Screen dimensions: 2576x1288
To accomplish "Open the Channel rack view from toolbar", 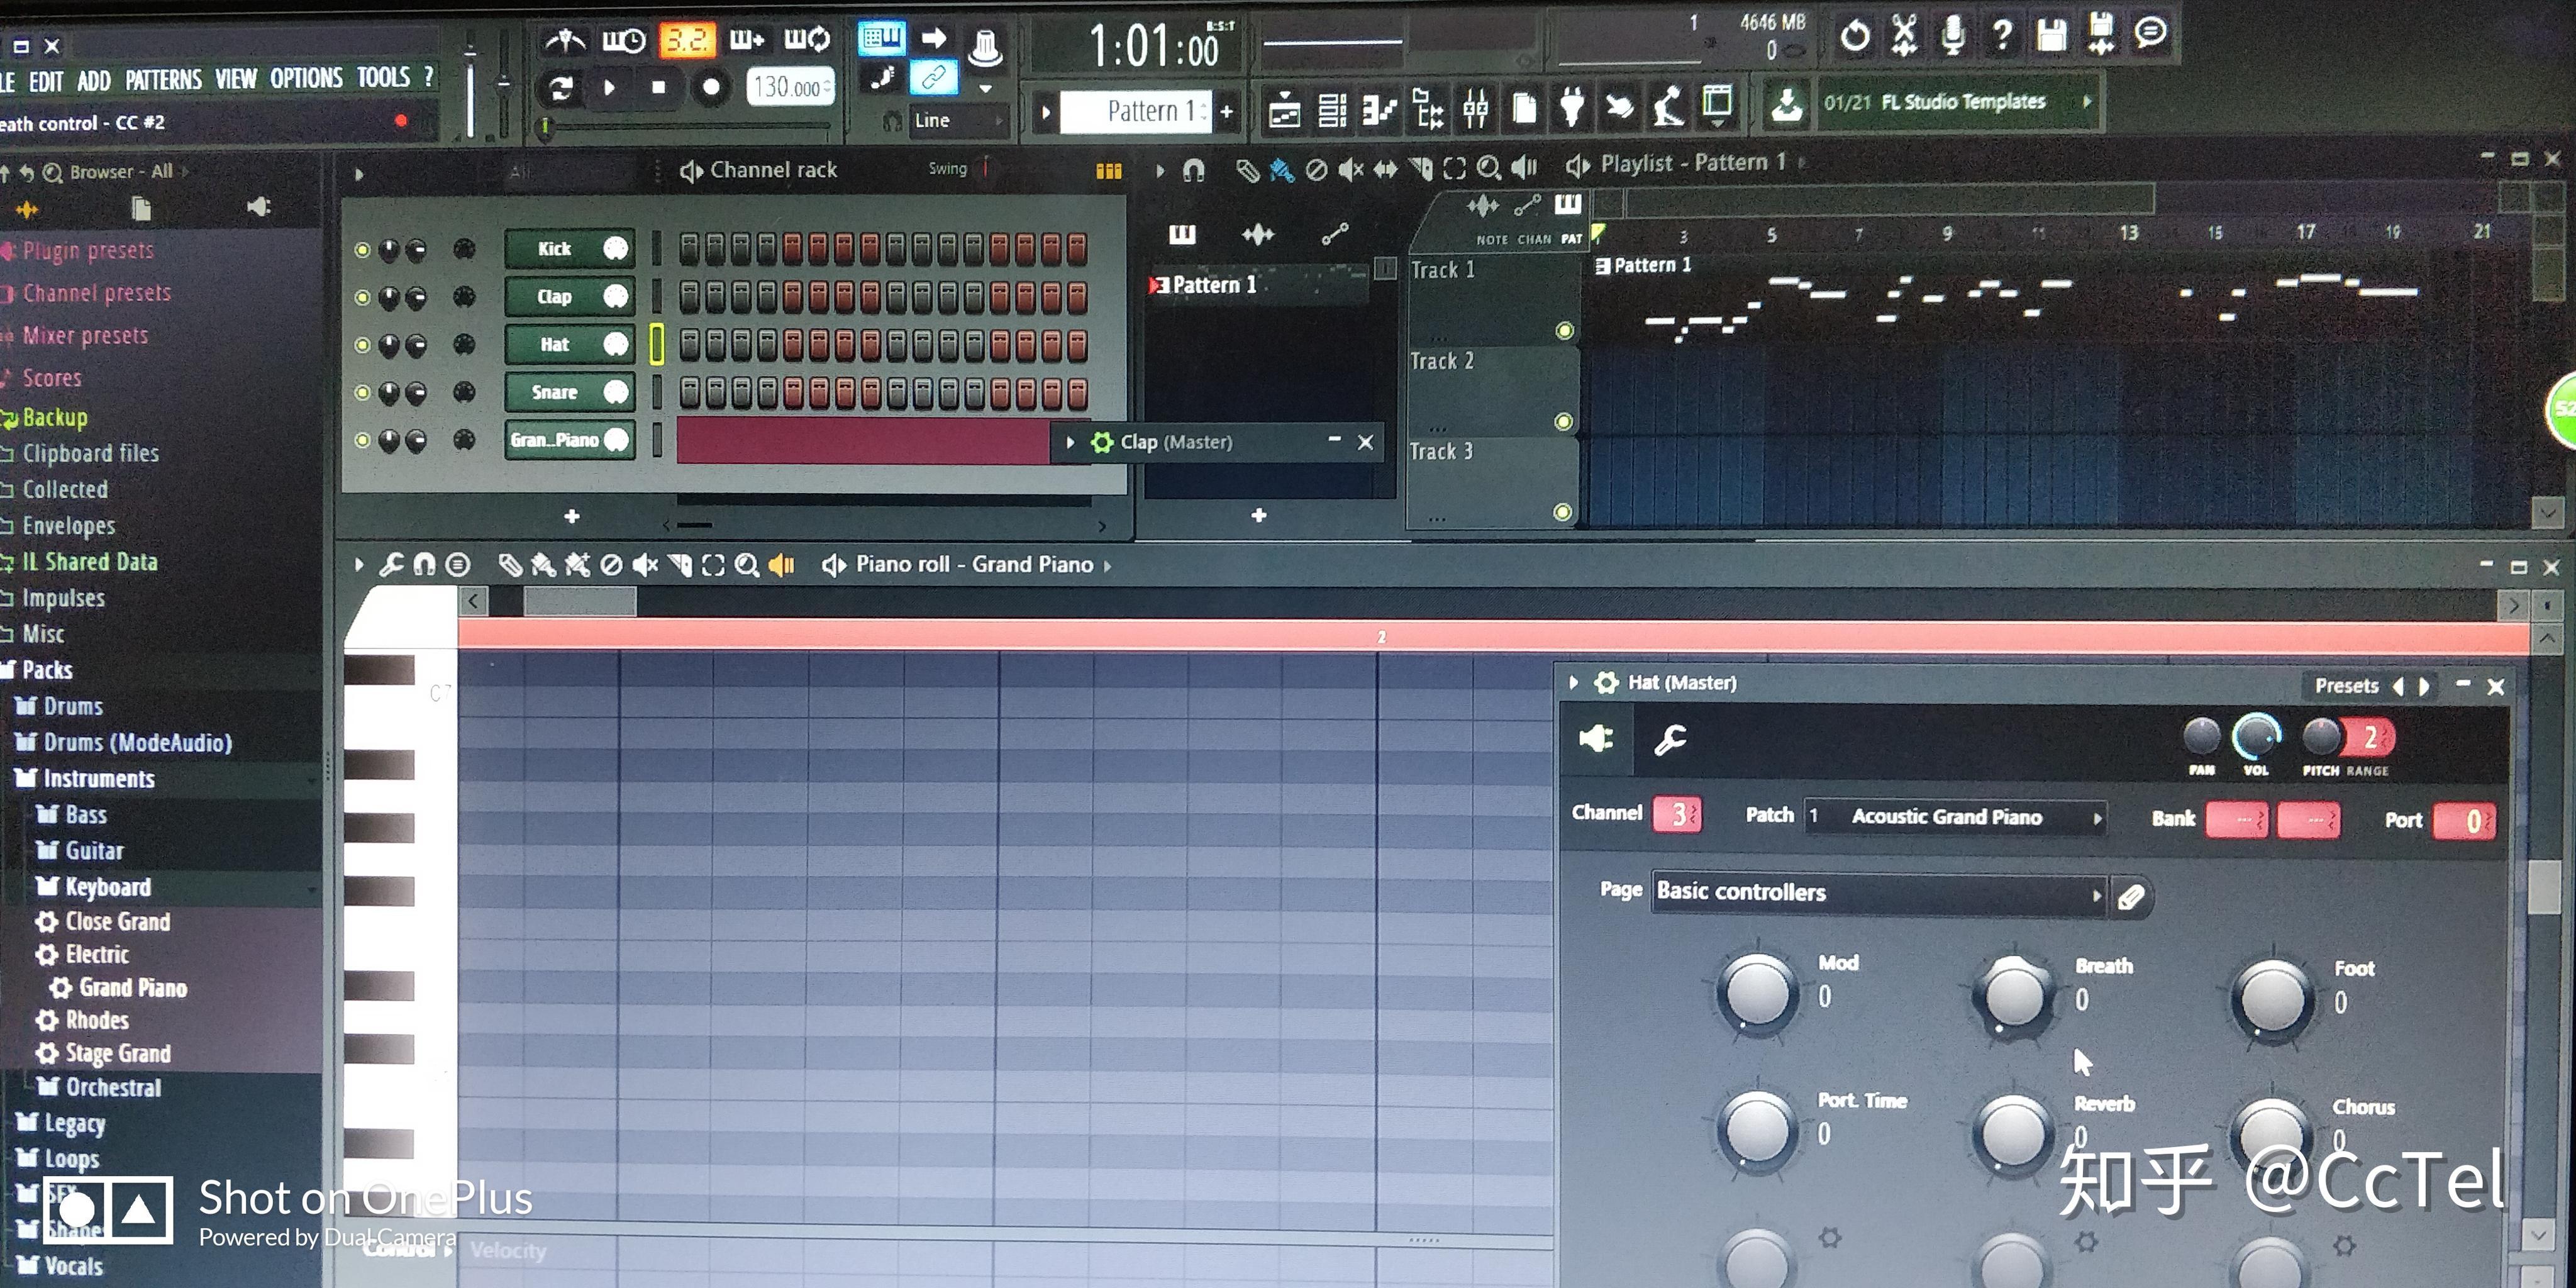I will click(x=1331, y=108).
